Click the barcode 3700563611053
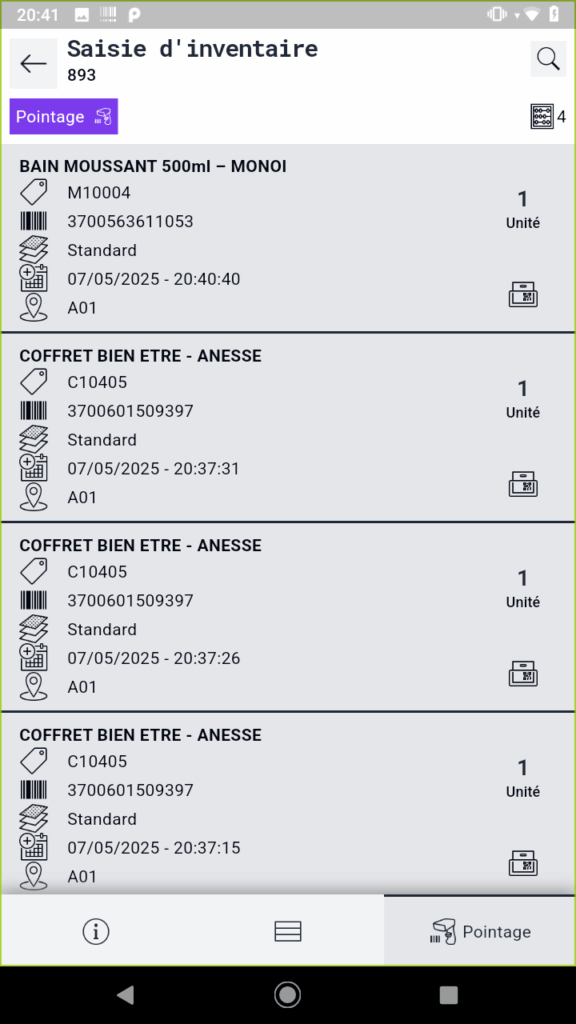The image size is (576, 1024). [131, 221]
